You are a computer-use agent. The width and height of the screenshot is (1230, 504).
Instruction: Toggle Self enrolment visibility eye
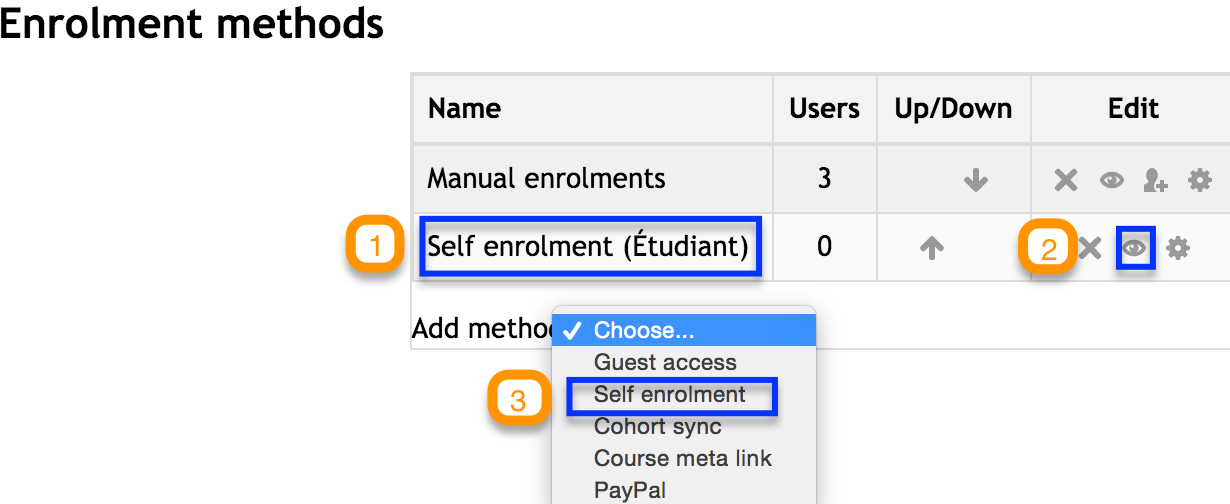pos(1134,248)
